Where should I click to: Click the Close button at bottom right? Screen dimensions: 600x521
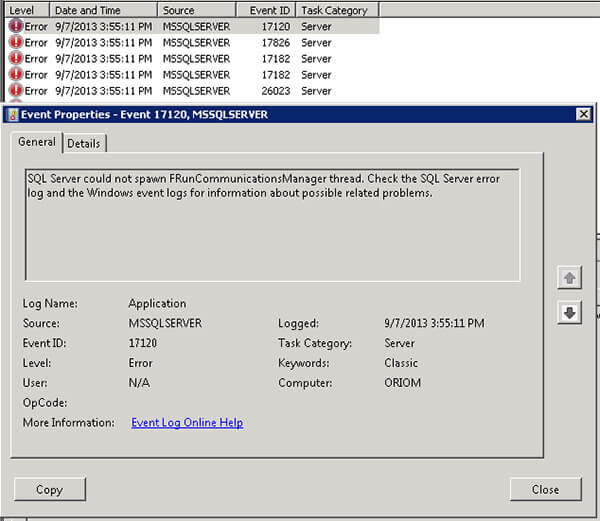click(545, 489)
